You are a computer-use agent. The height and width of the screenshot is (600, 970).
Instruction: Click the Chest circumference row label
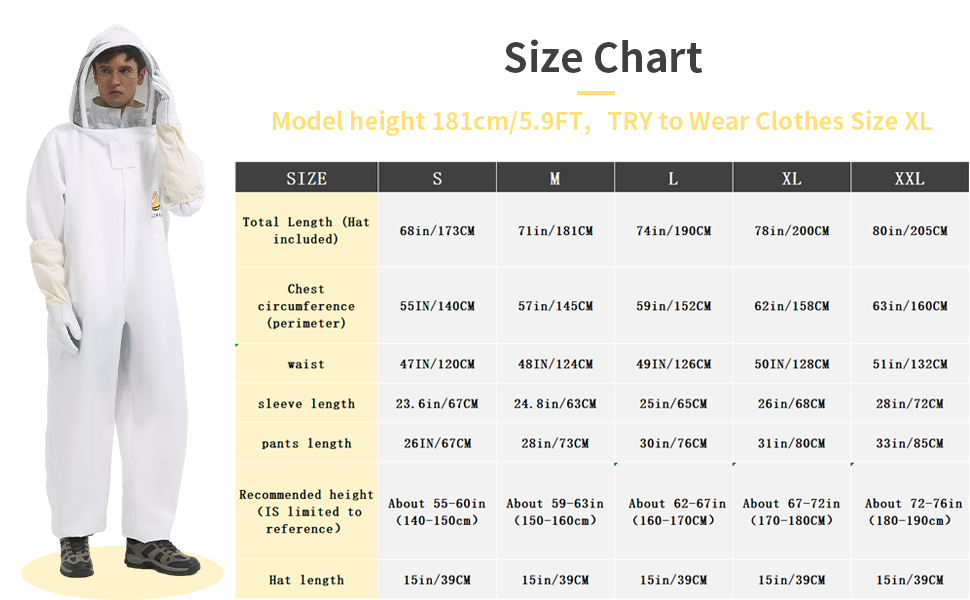306,306
